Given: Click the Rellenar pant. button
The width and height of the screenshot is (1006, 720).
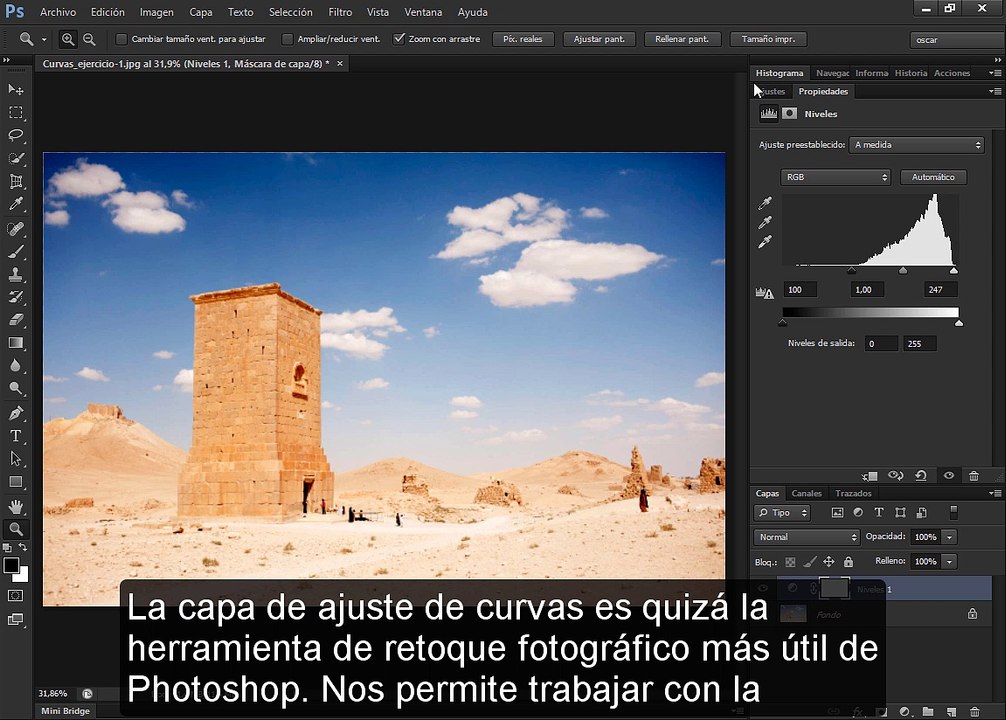Looking at the screenshot, I should coord(682,39).
